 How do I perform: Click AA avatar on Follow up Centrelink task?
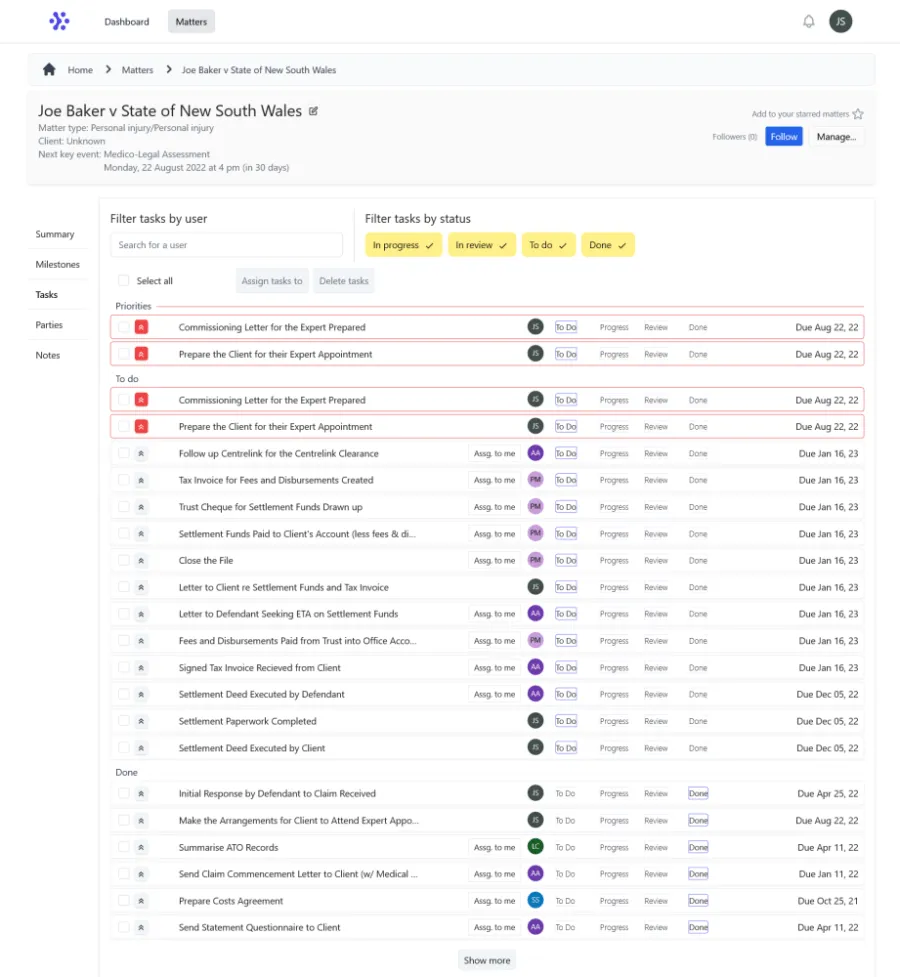click(x=535, y=453)
